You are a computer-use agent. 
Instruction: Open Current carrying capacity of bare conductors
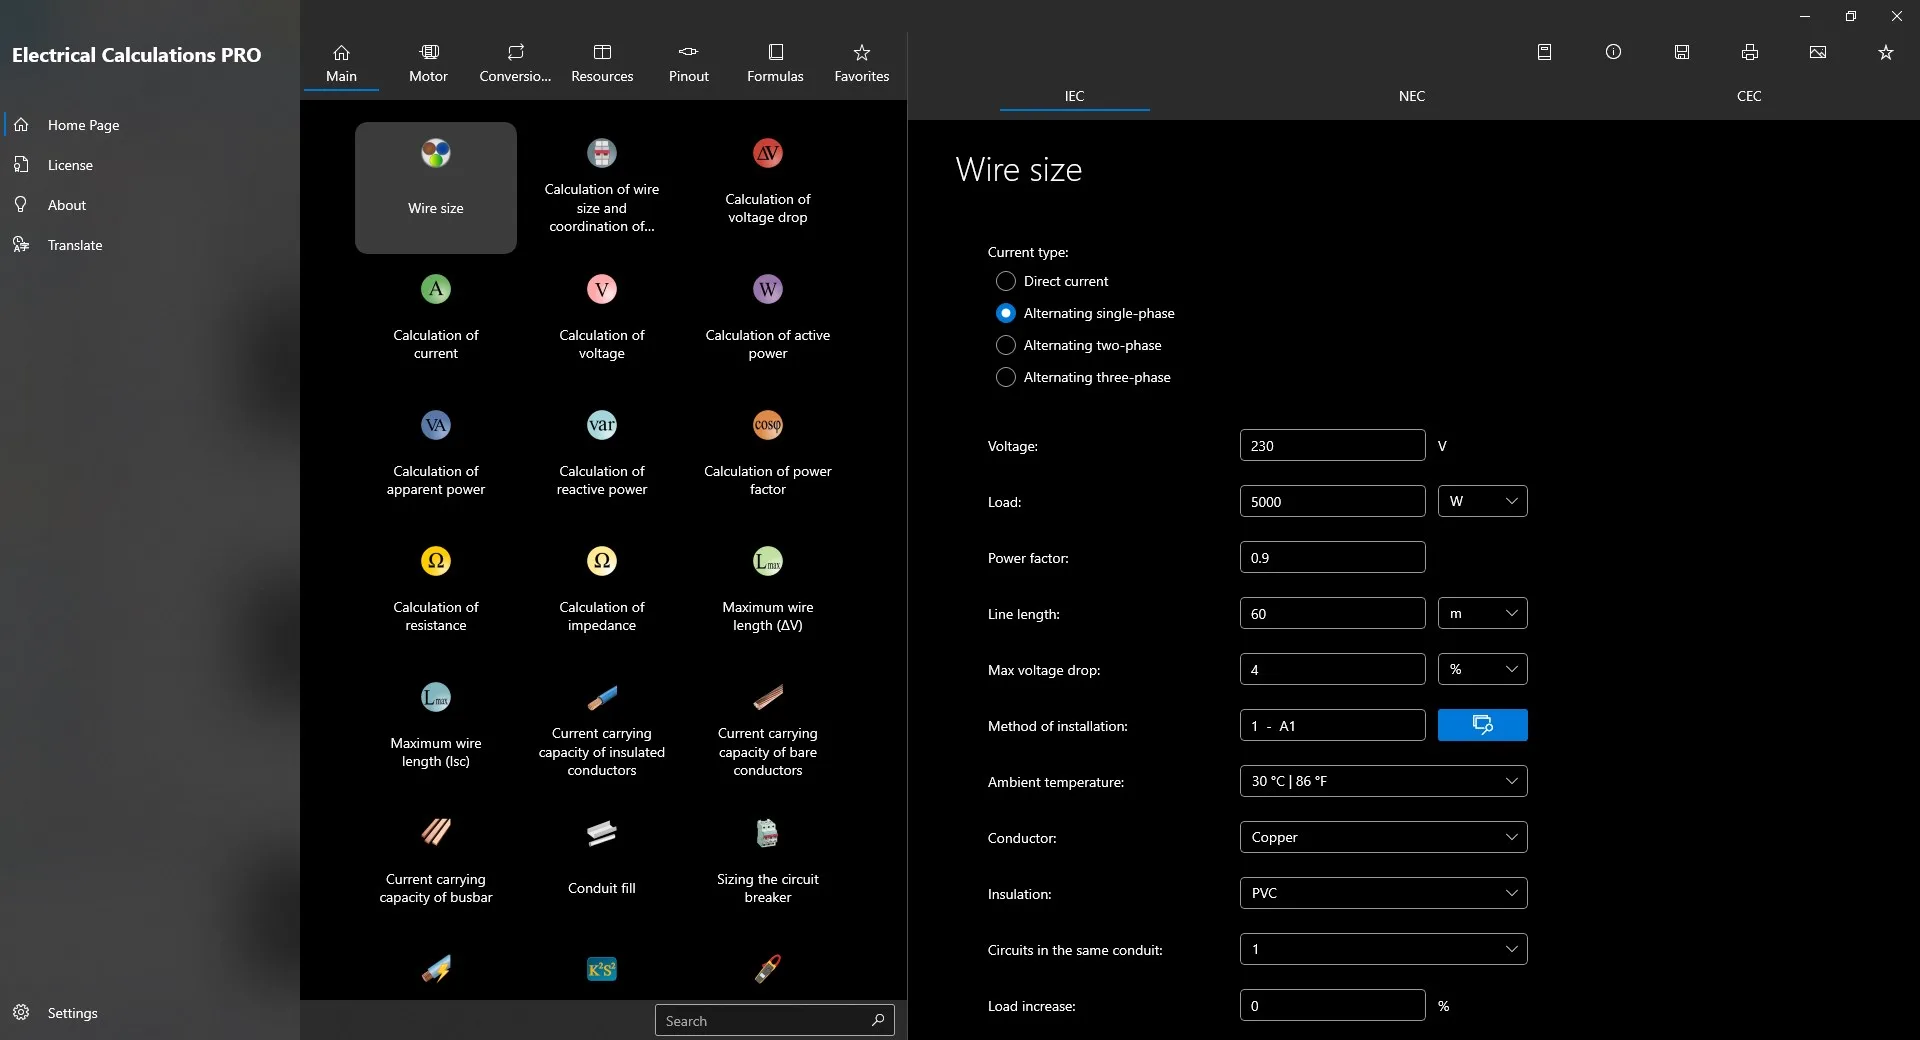tap(768, 732)
